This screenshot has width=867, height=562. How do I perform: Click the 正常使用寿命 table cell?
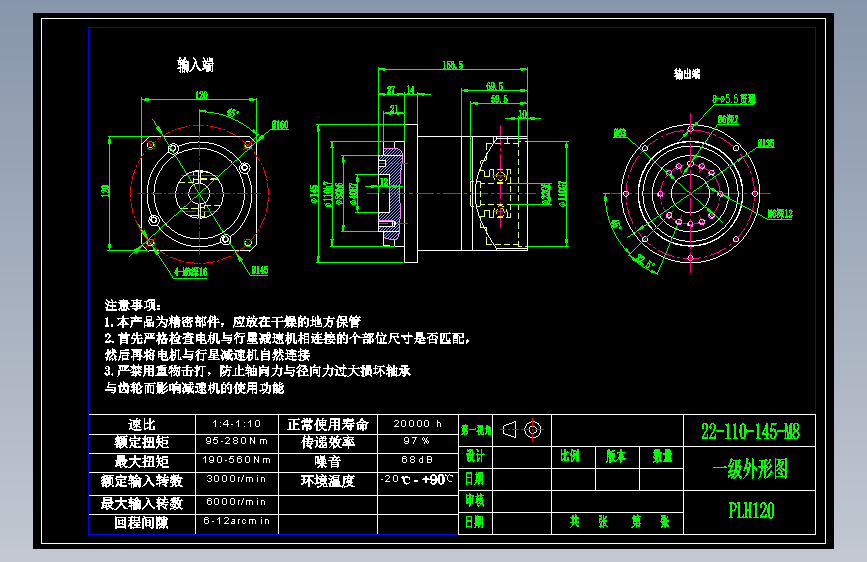[328, 424]
